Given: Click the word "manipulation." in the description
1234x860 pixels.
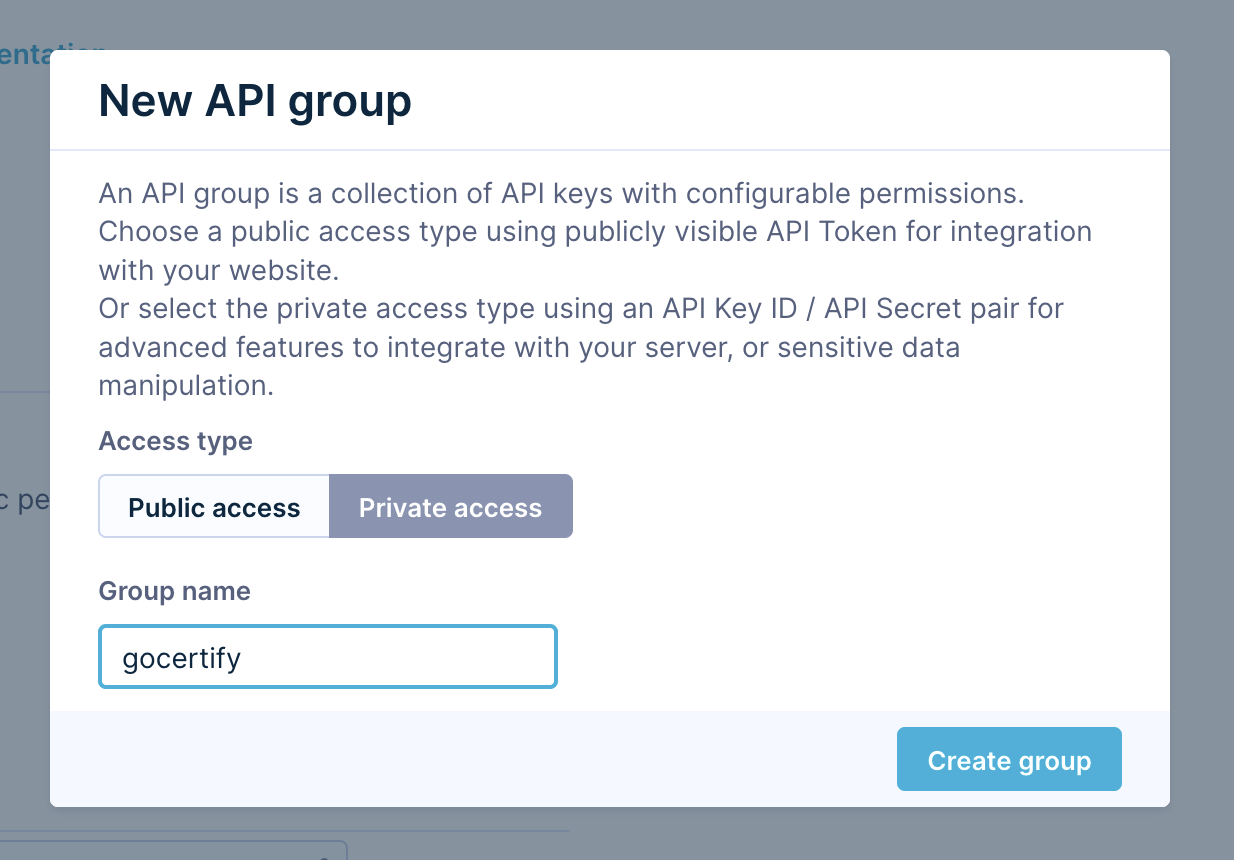Looking at the screenshot, I should 186,386.
